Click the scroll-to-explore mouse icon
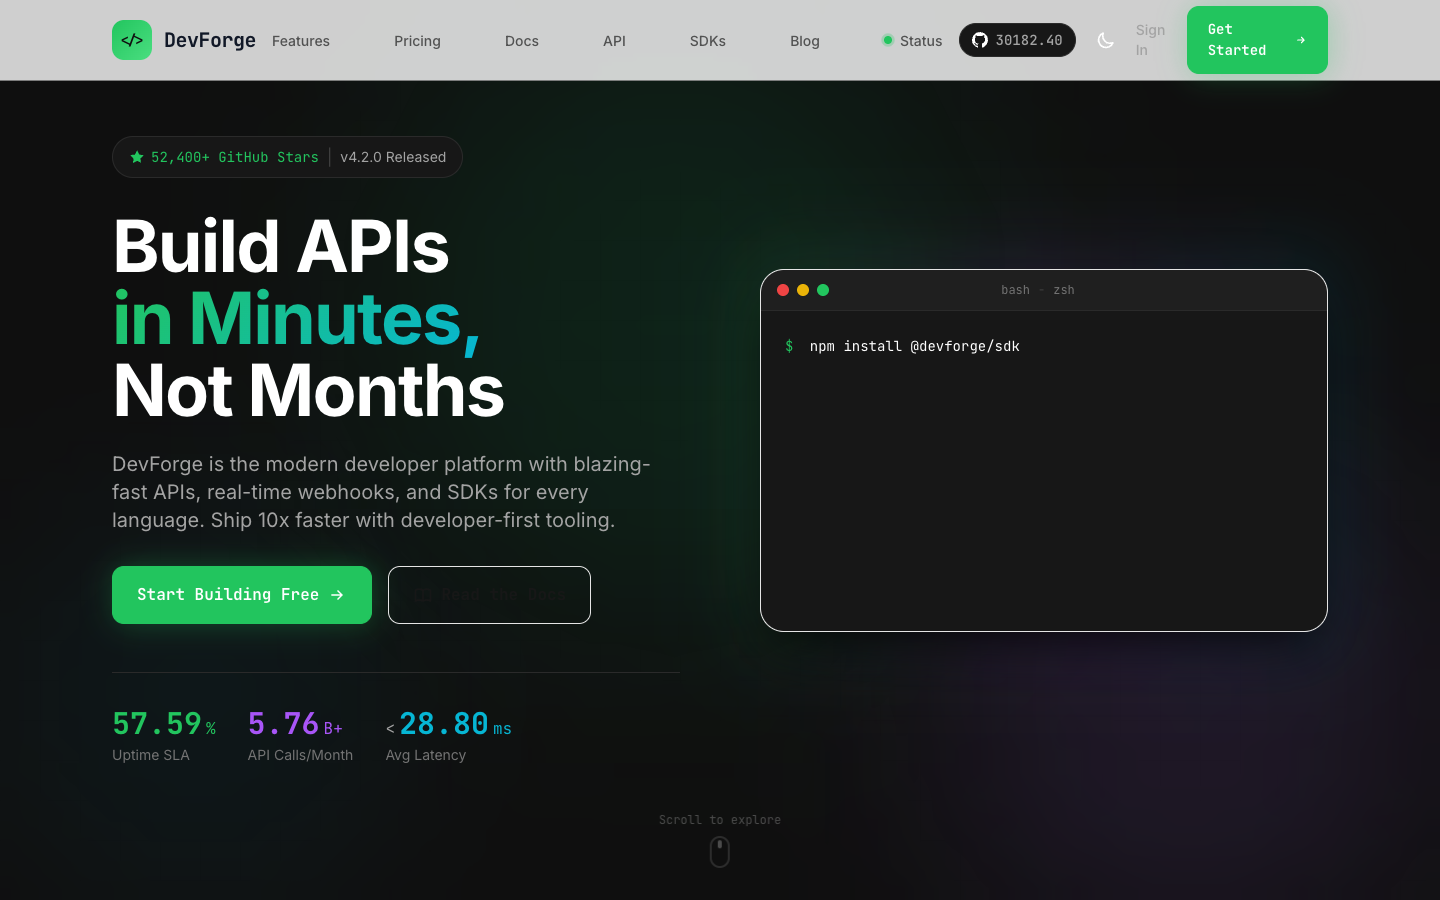 click(x=720, y=852)
